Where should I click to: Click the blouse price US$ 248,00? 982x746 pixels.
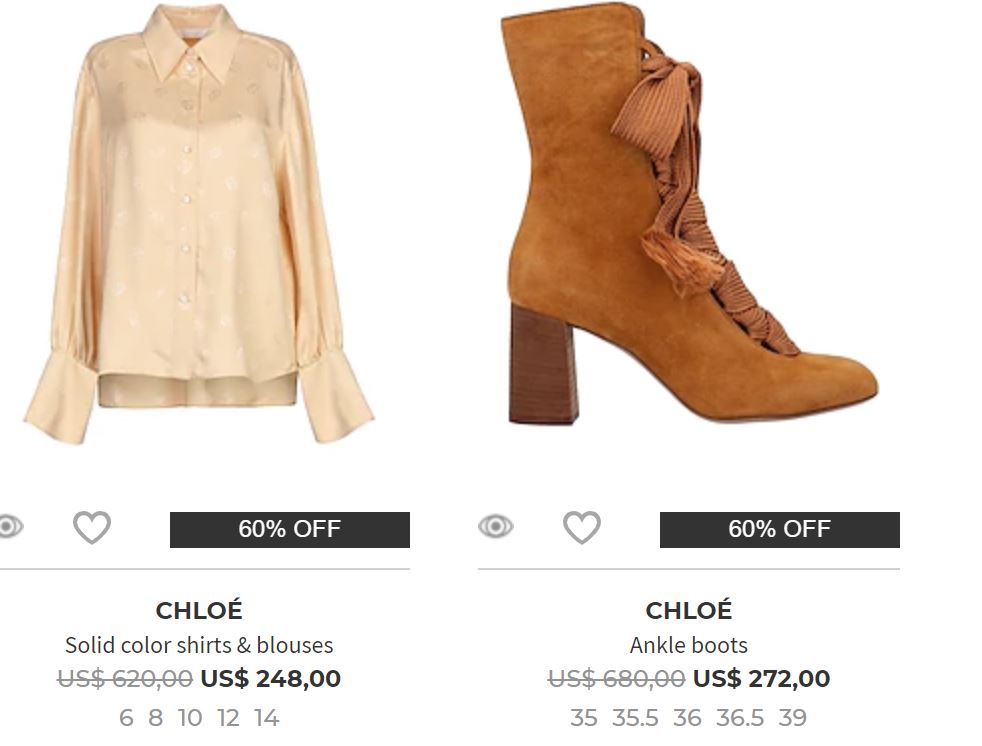tap(270, 679)
